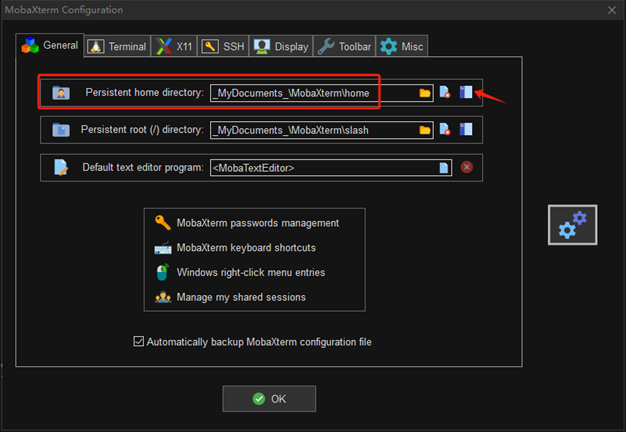Click the text editor document pencil icon
This screenshot has height=432, width=626.
[61, 167]
